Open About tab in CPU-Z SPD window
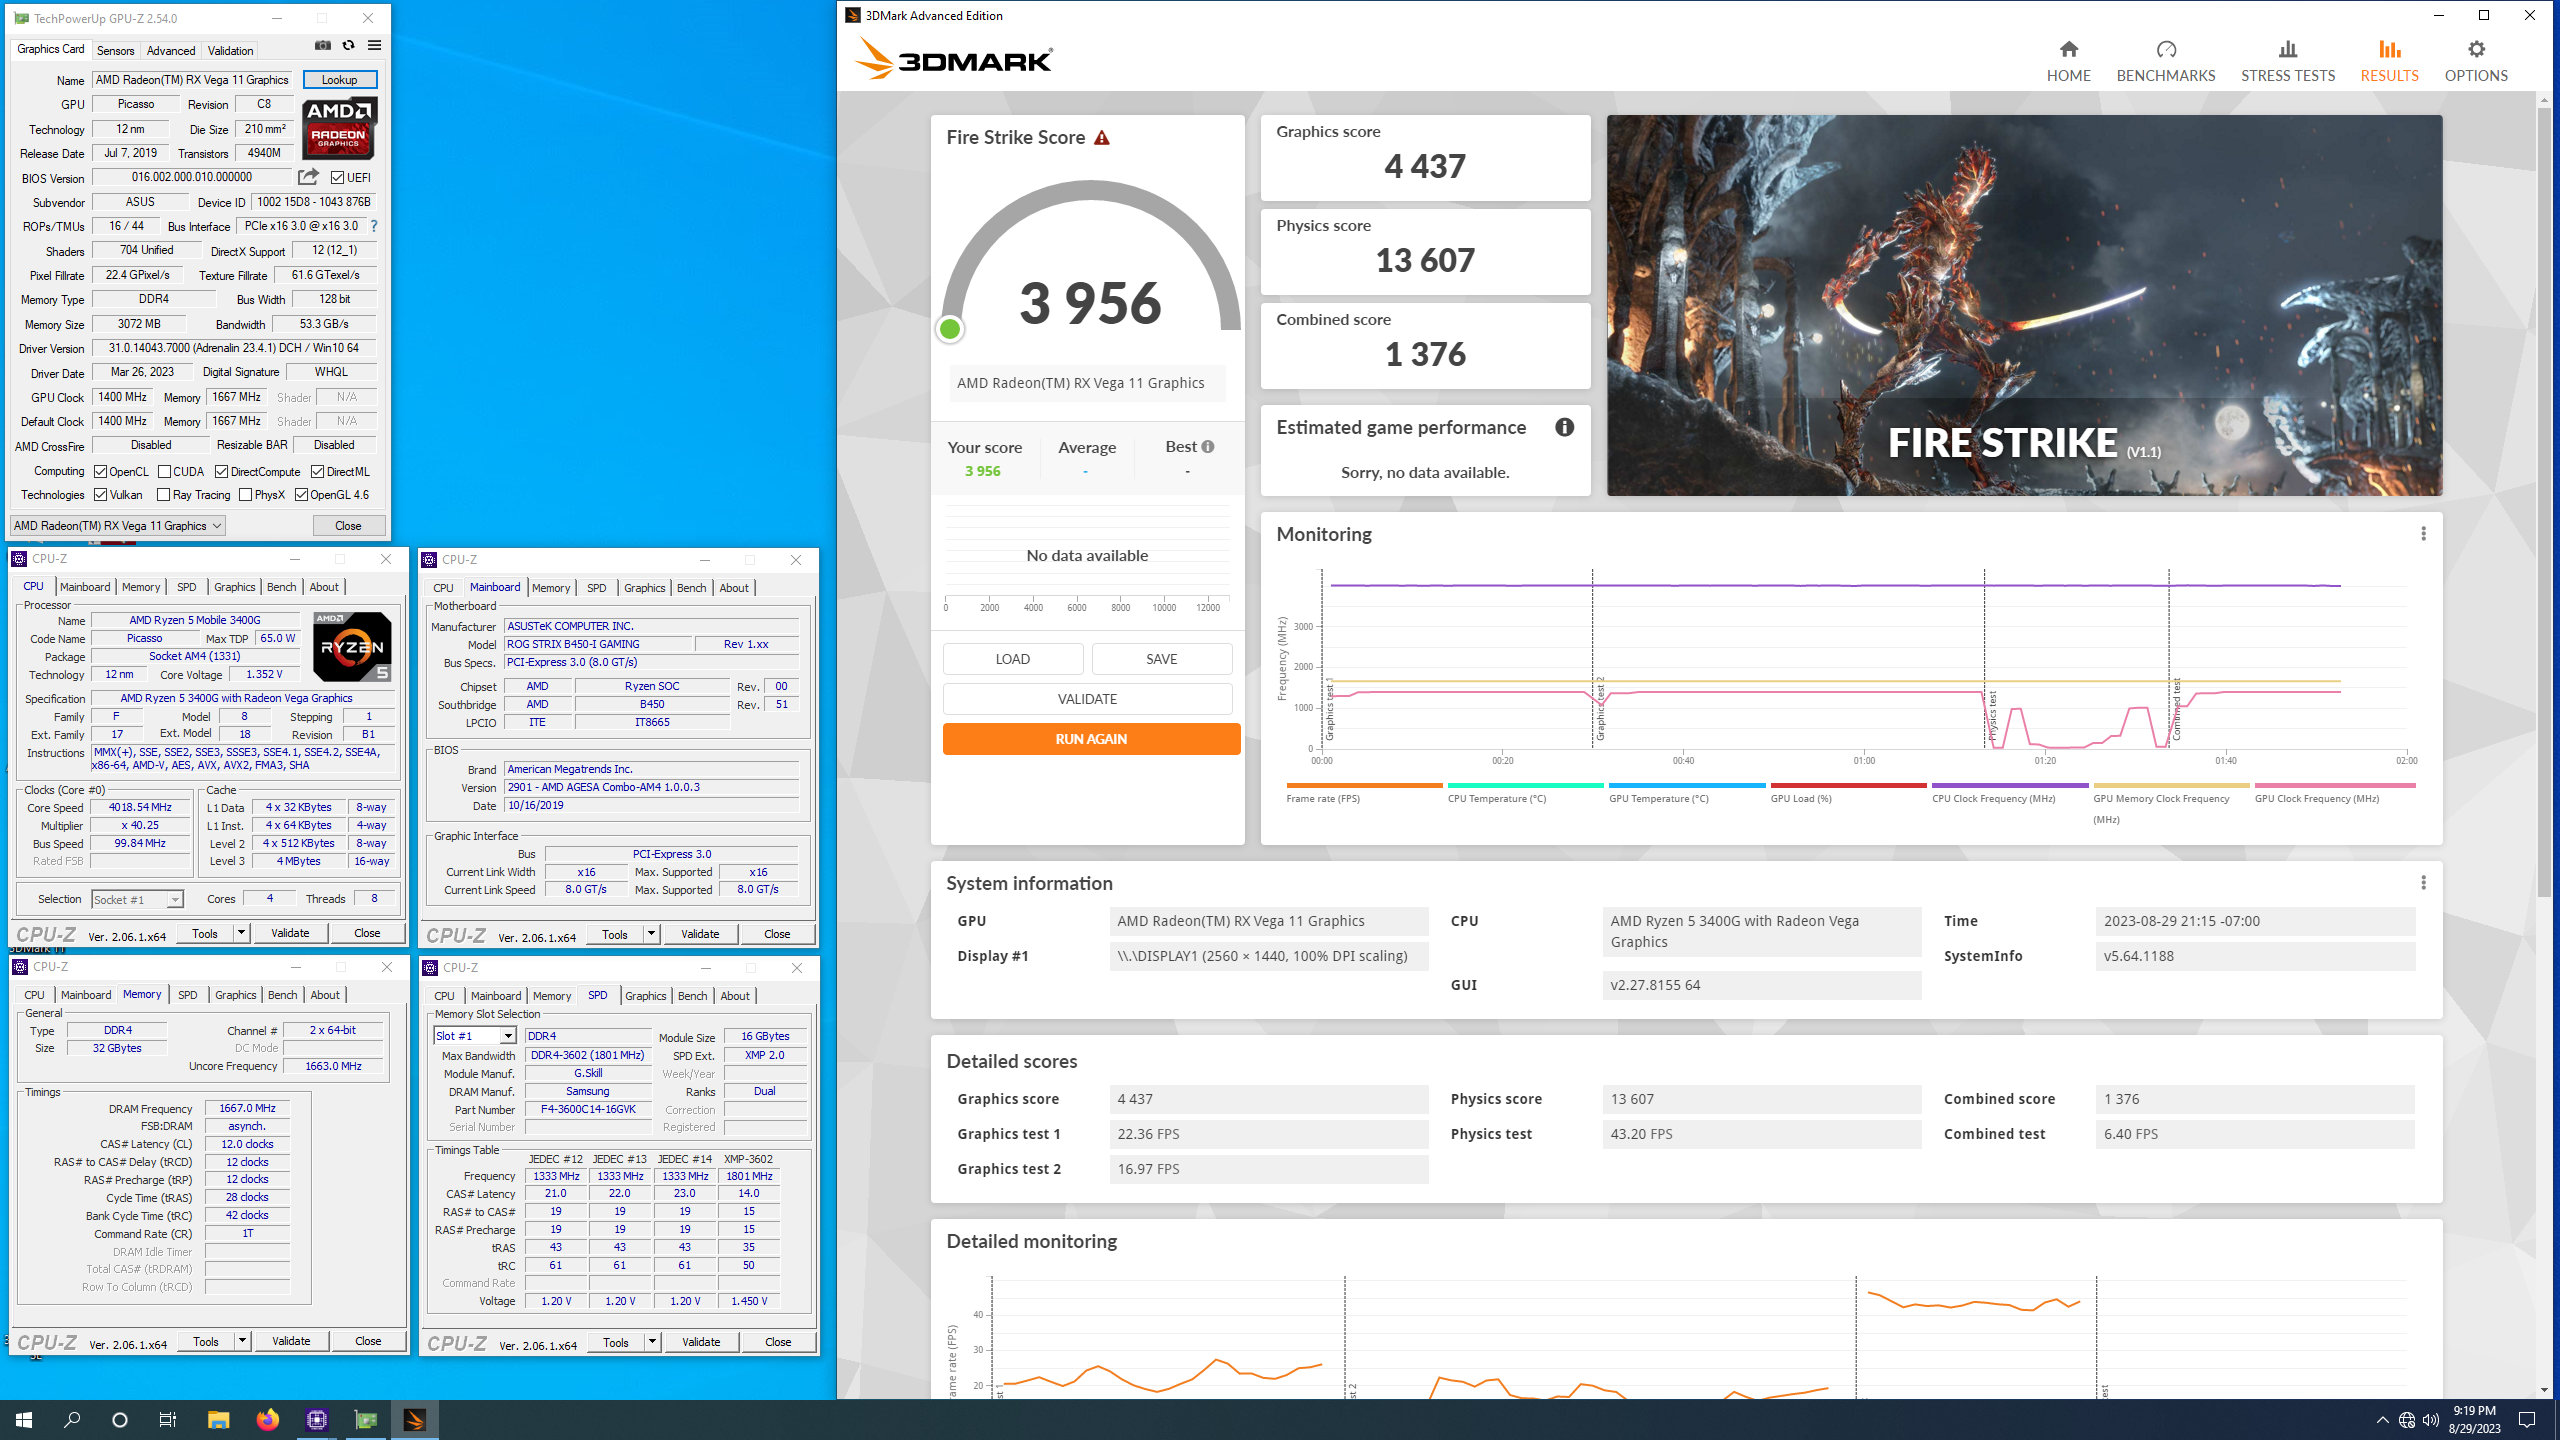2560x1440 pixels. pyautogui.click(x=735, y=996)
